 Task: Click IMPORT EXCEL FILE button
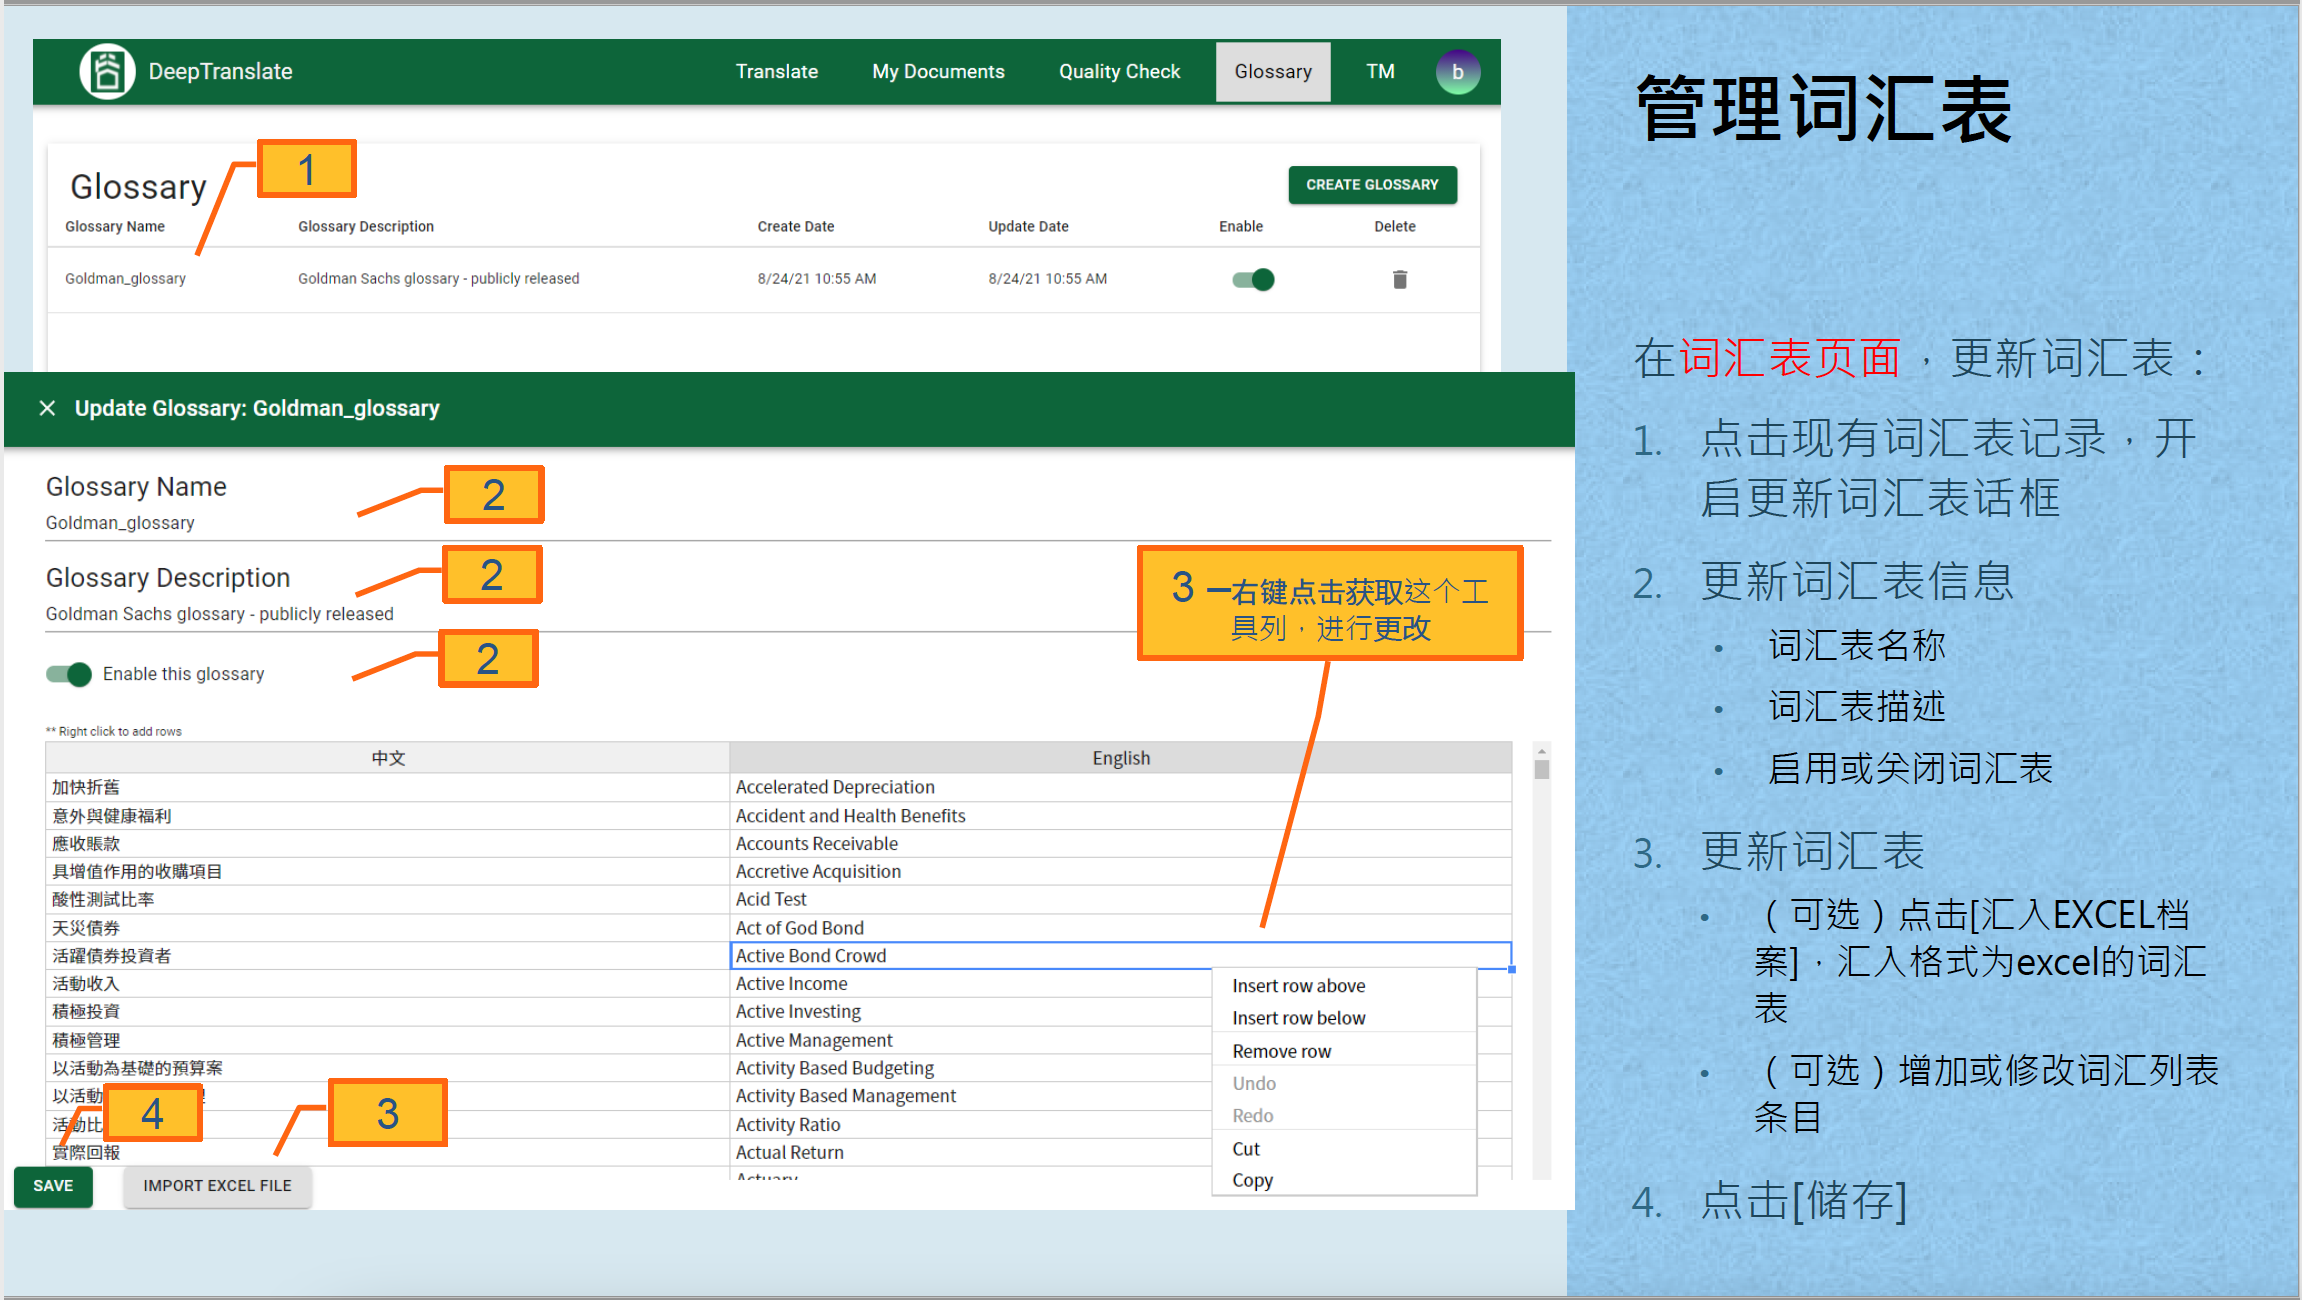point(217,1186)
